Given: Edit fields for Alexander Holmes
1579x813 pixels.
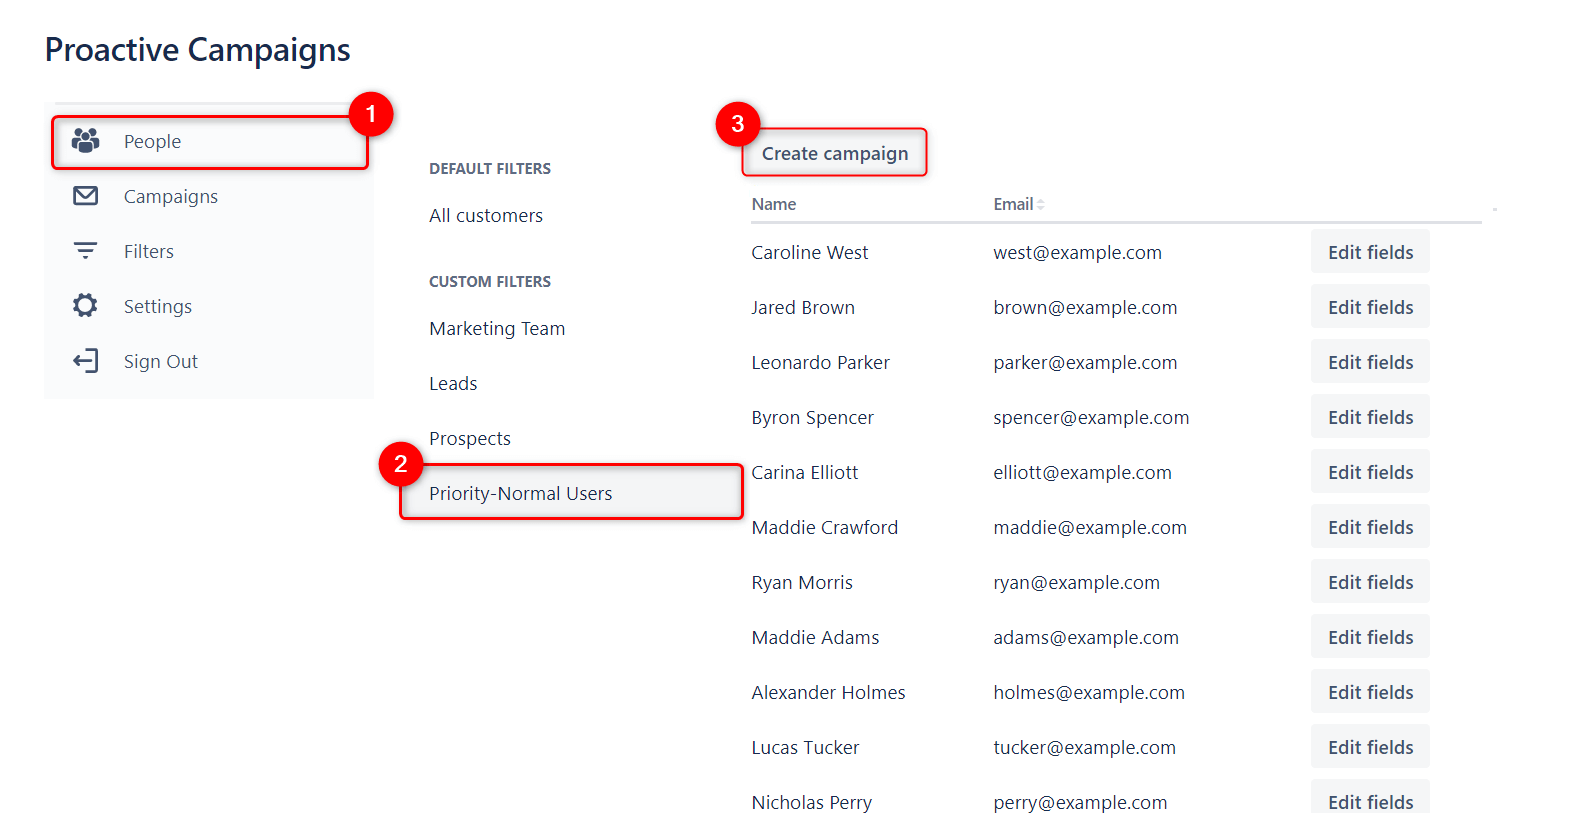Looking at the screenshot, I should 1370,692.
